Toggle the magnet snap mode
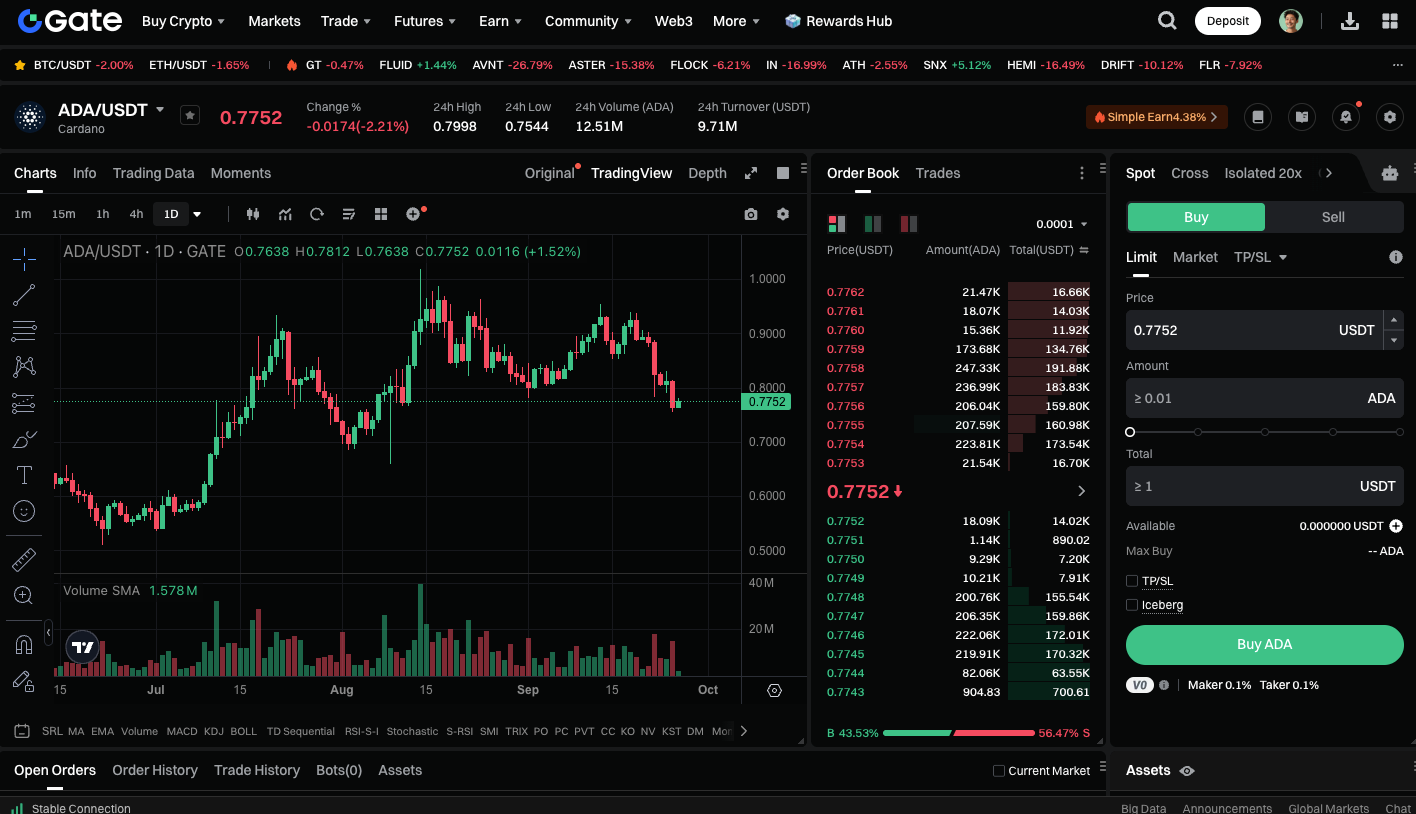1416x814 pixels. point(24,644)
